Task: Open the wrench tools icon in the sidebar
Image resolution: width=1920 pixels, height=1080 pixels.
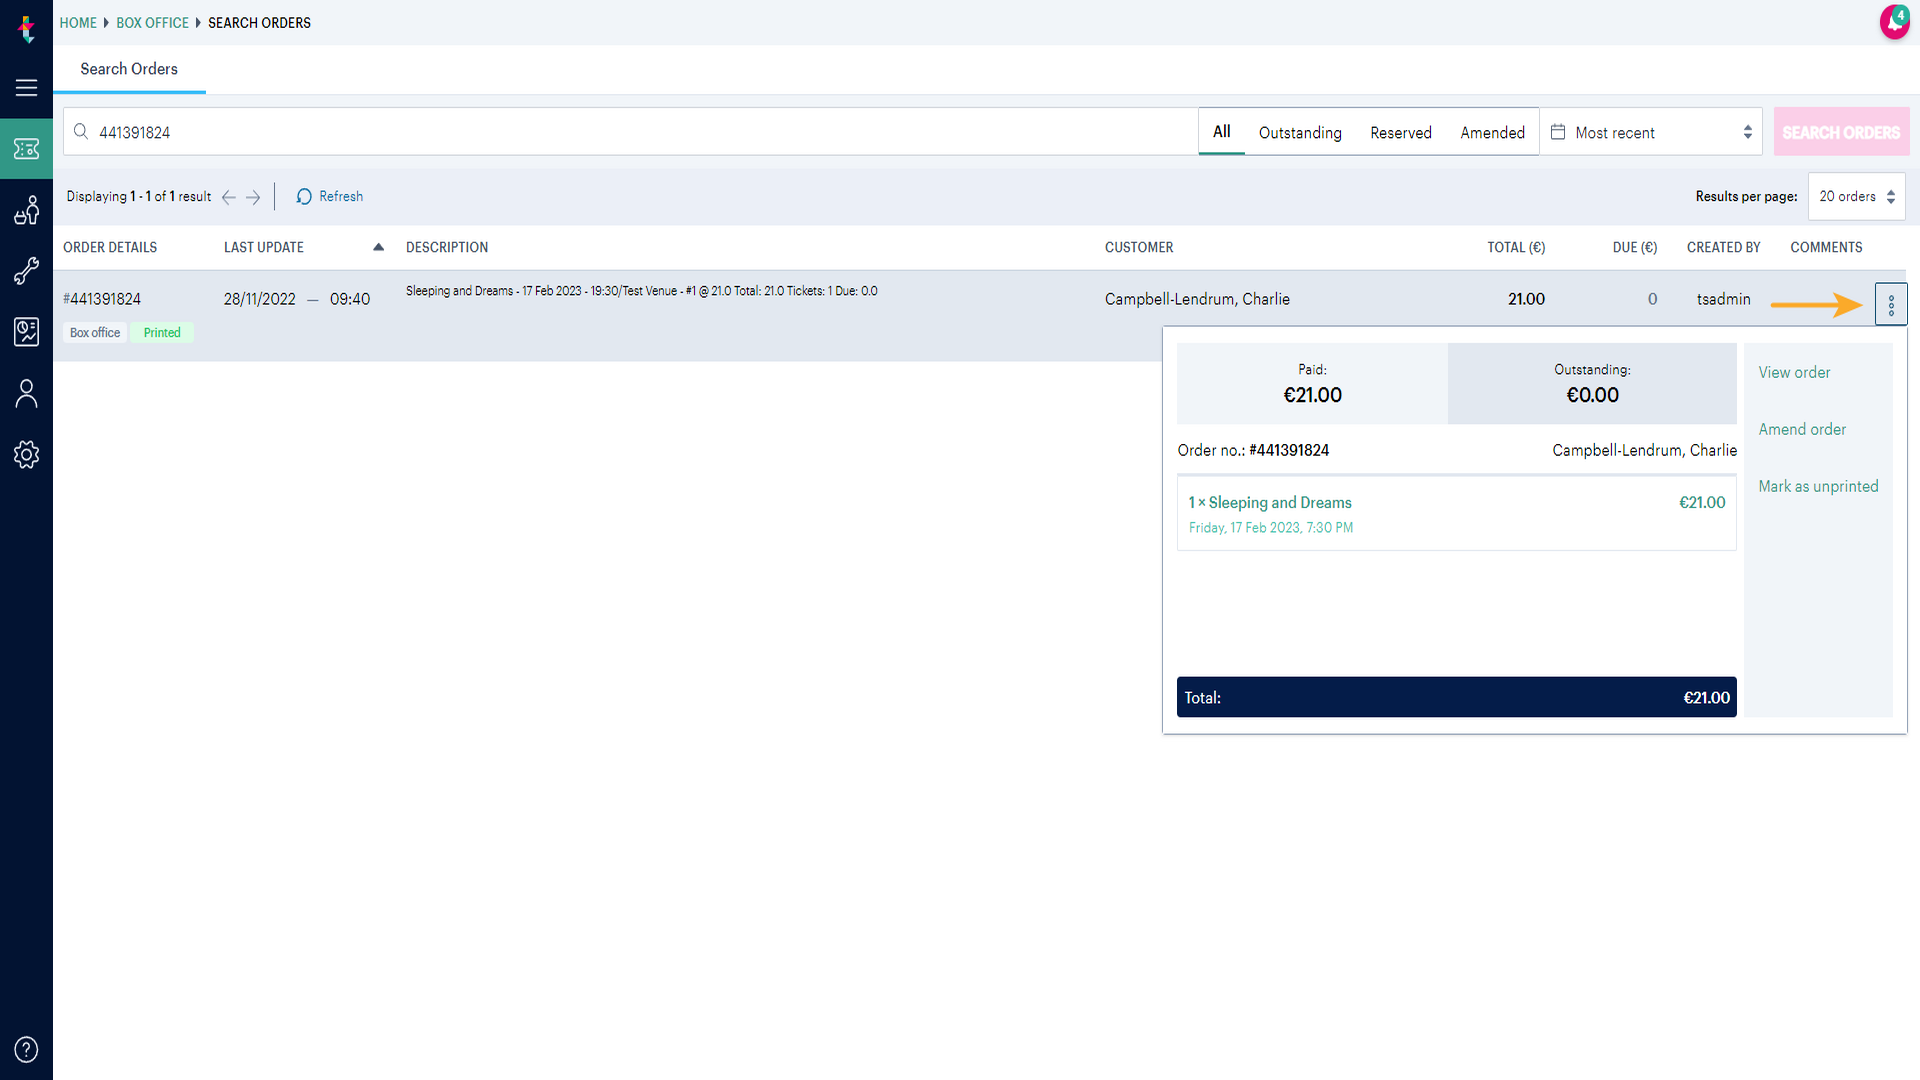Action: [27, 271]
